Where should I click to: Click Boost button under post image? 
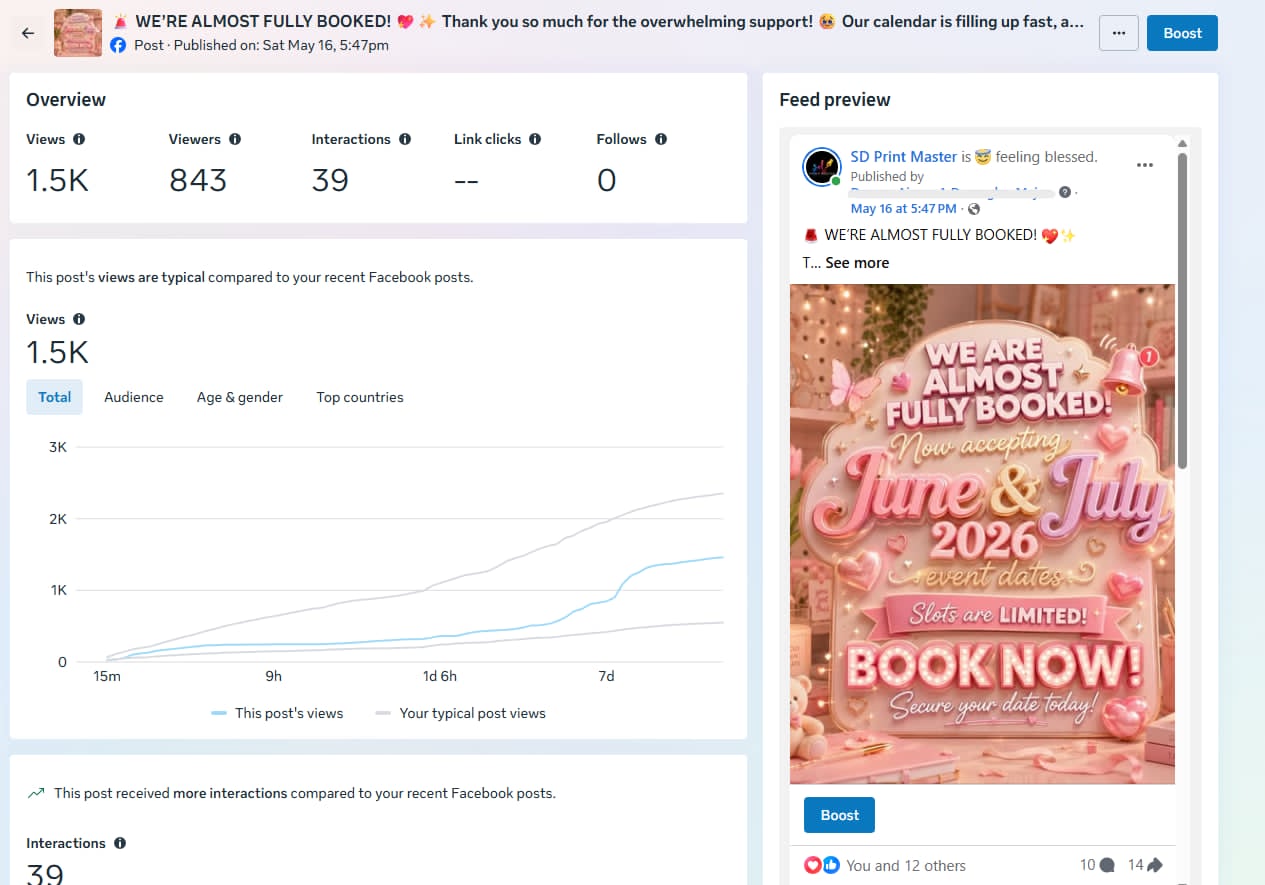pos(839,815)
